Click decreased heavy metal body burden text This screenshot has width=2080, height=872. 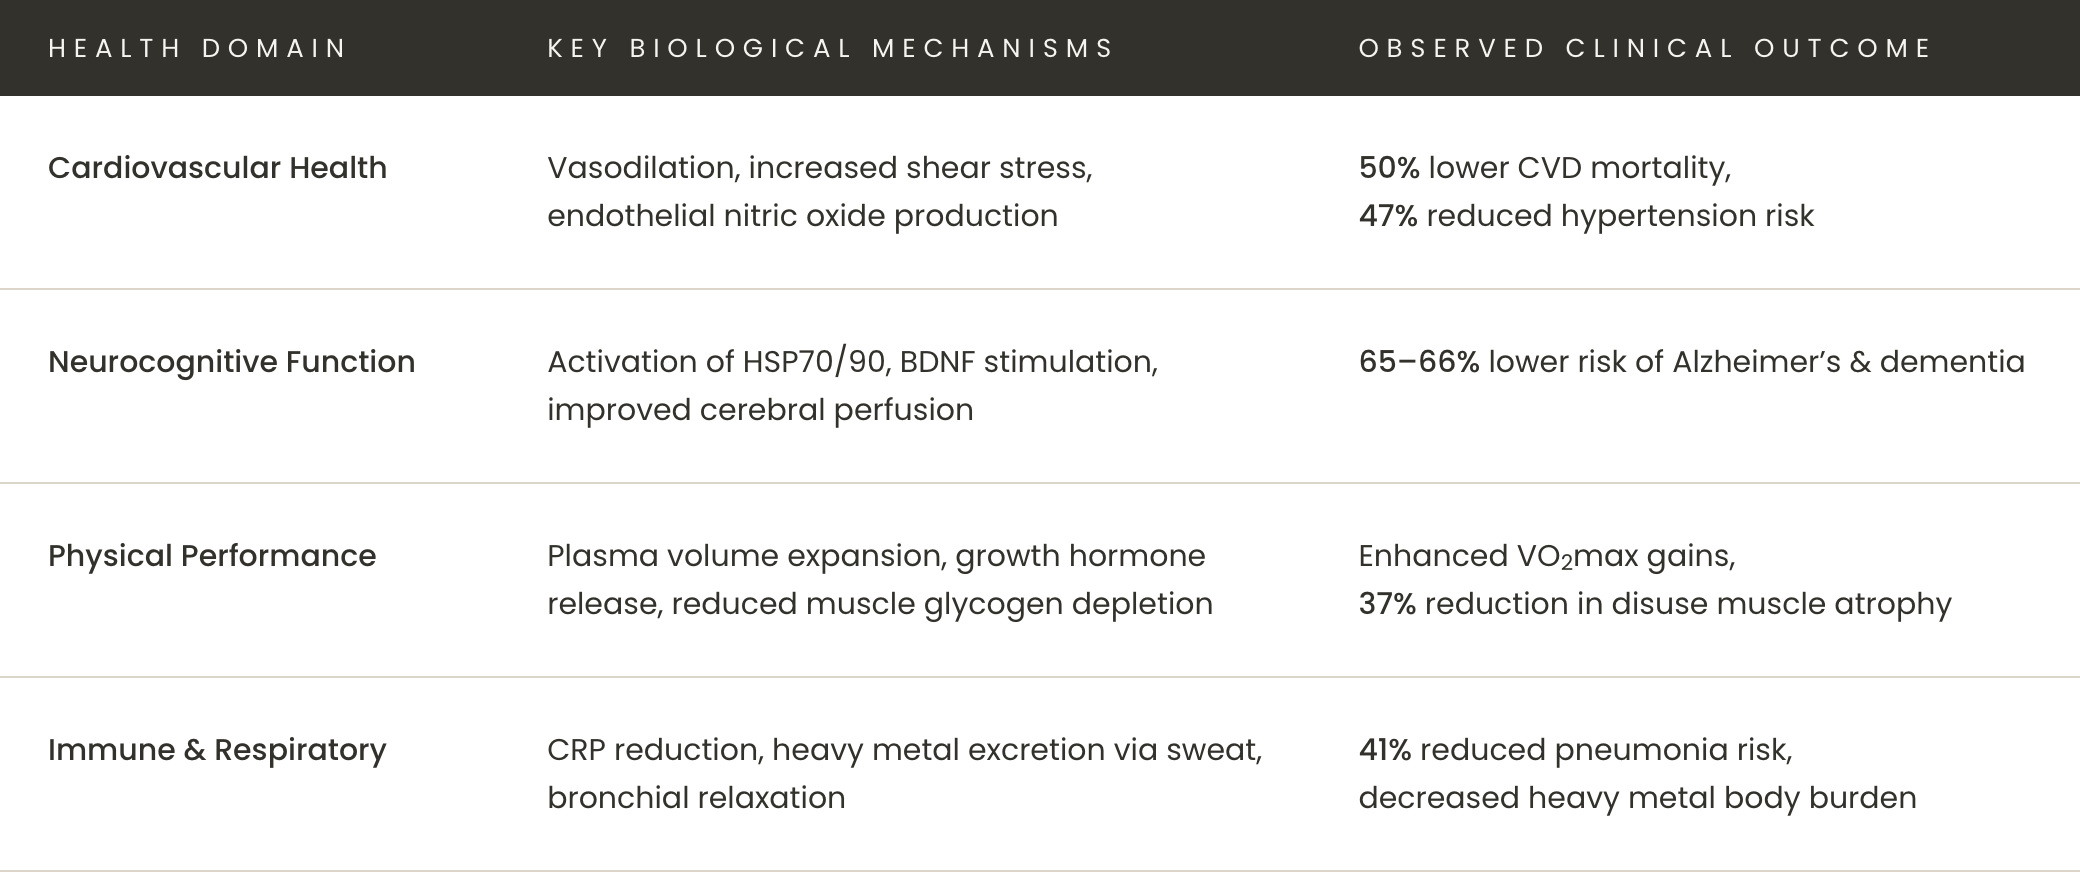(x=1637, y=798)
